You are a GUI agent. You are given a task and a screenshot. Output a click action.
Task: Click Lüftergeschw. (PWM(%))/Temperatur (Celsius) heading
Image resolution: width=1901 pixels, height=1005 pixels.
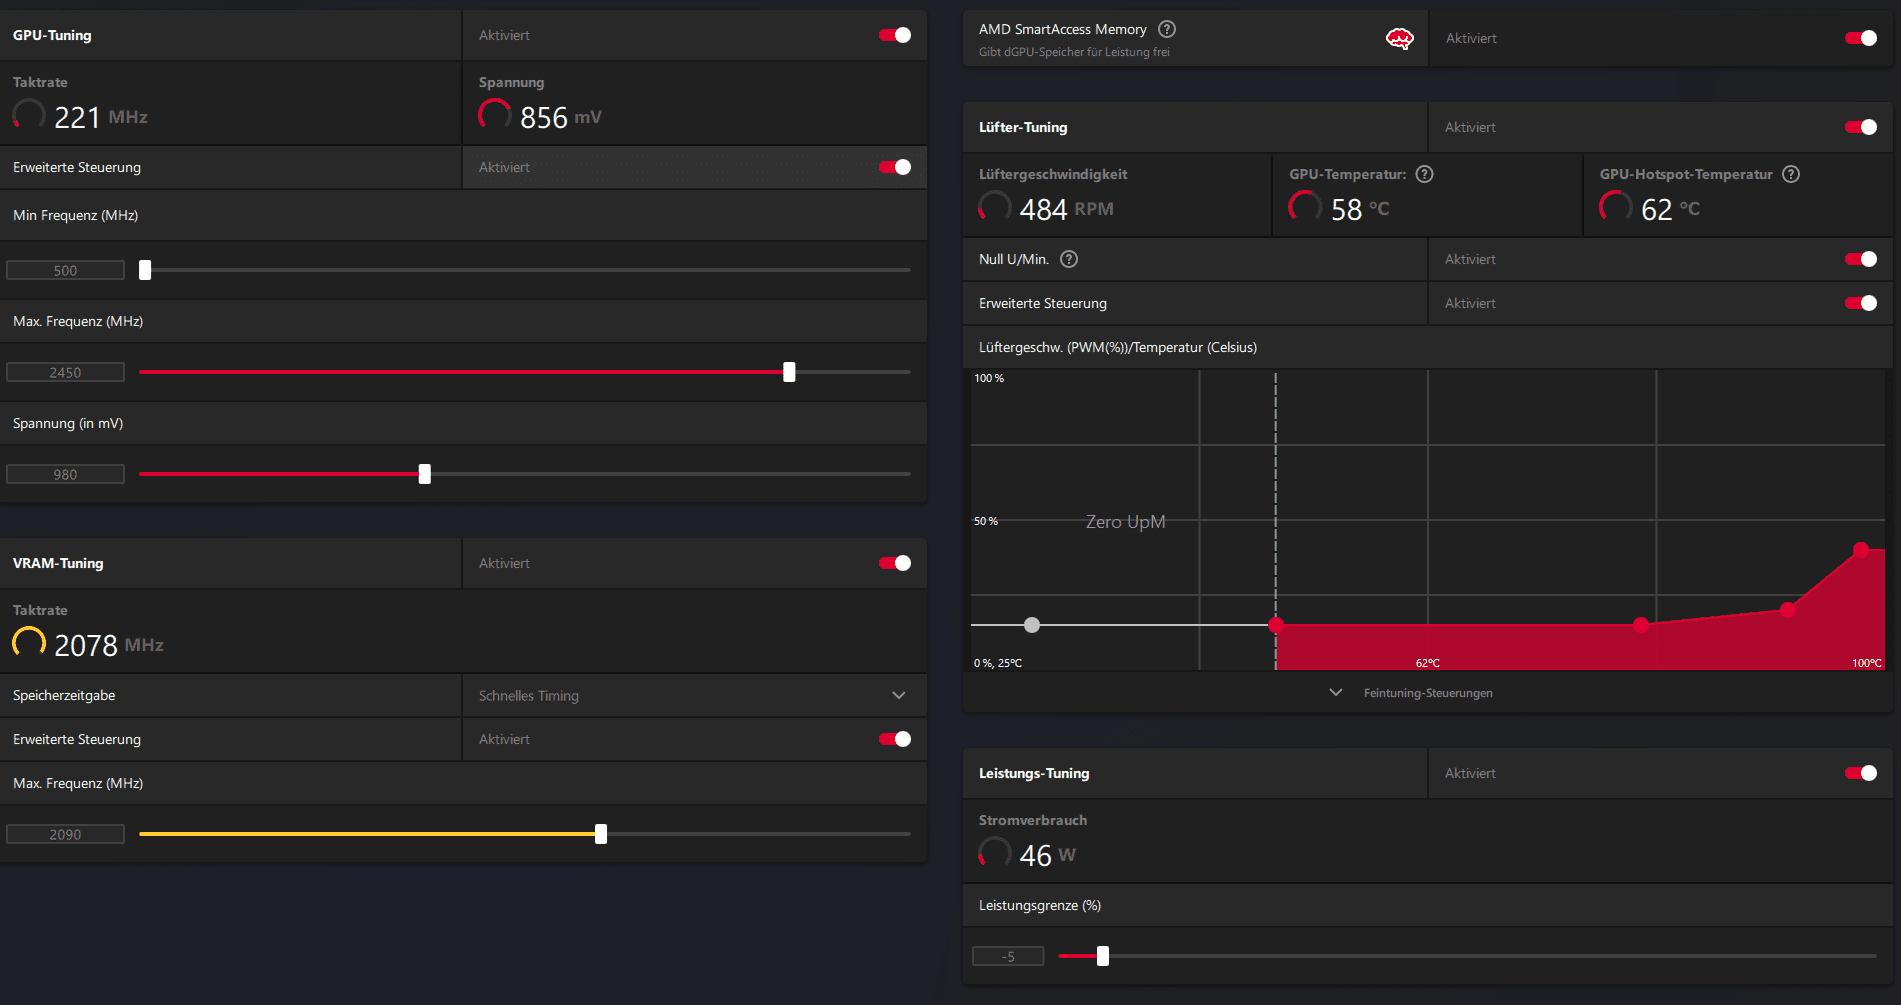coord(1118,347)
